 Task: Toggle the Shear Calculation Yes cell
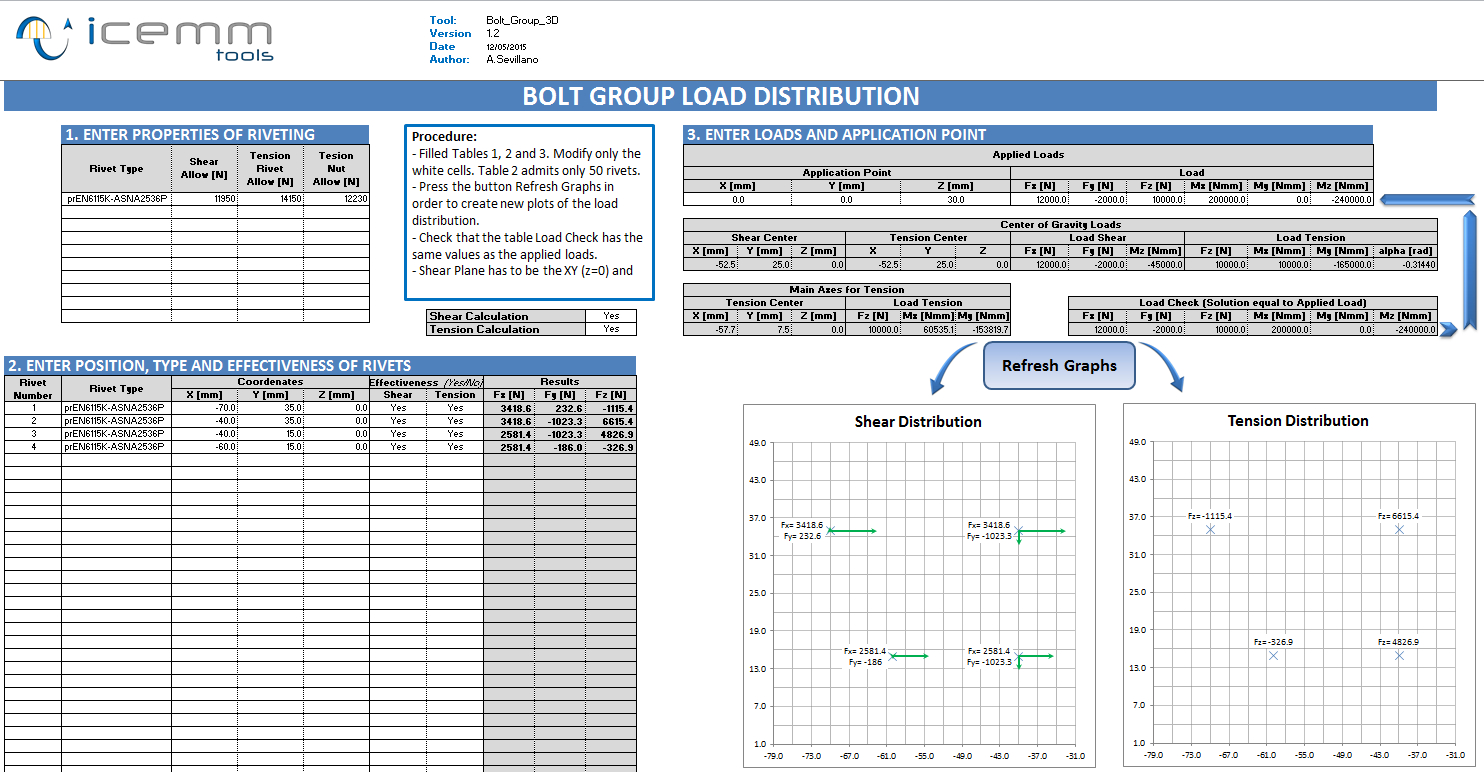point(610,316)
